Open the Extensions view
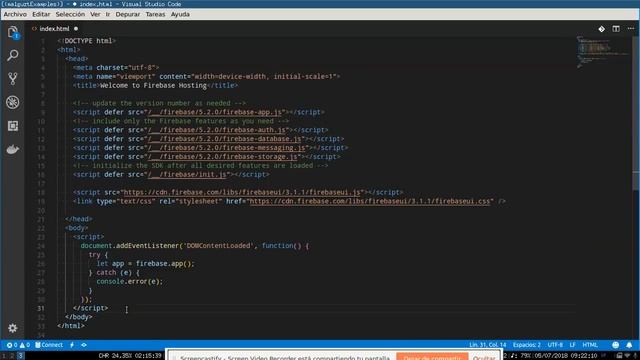 (13, 126)
